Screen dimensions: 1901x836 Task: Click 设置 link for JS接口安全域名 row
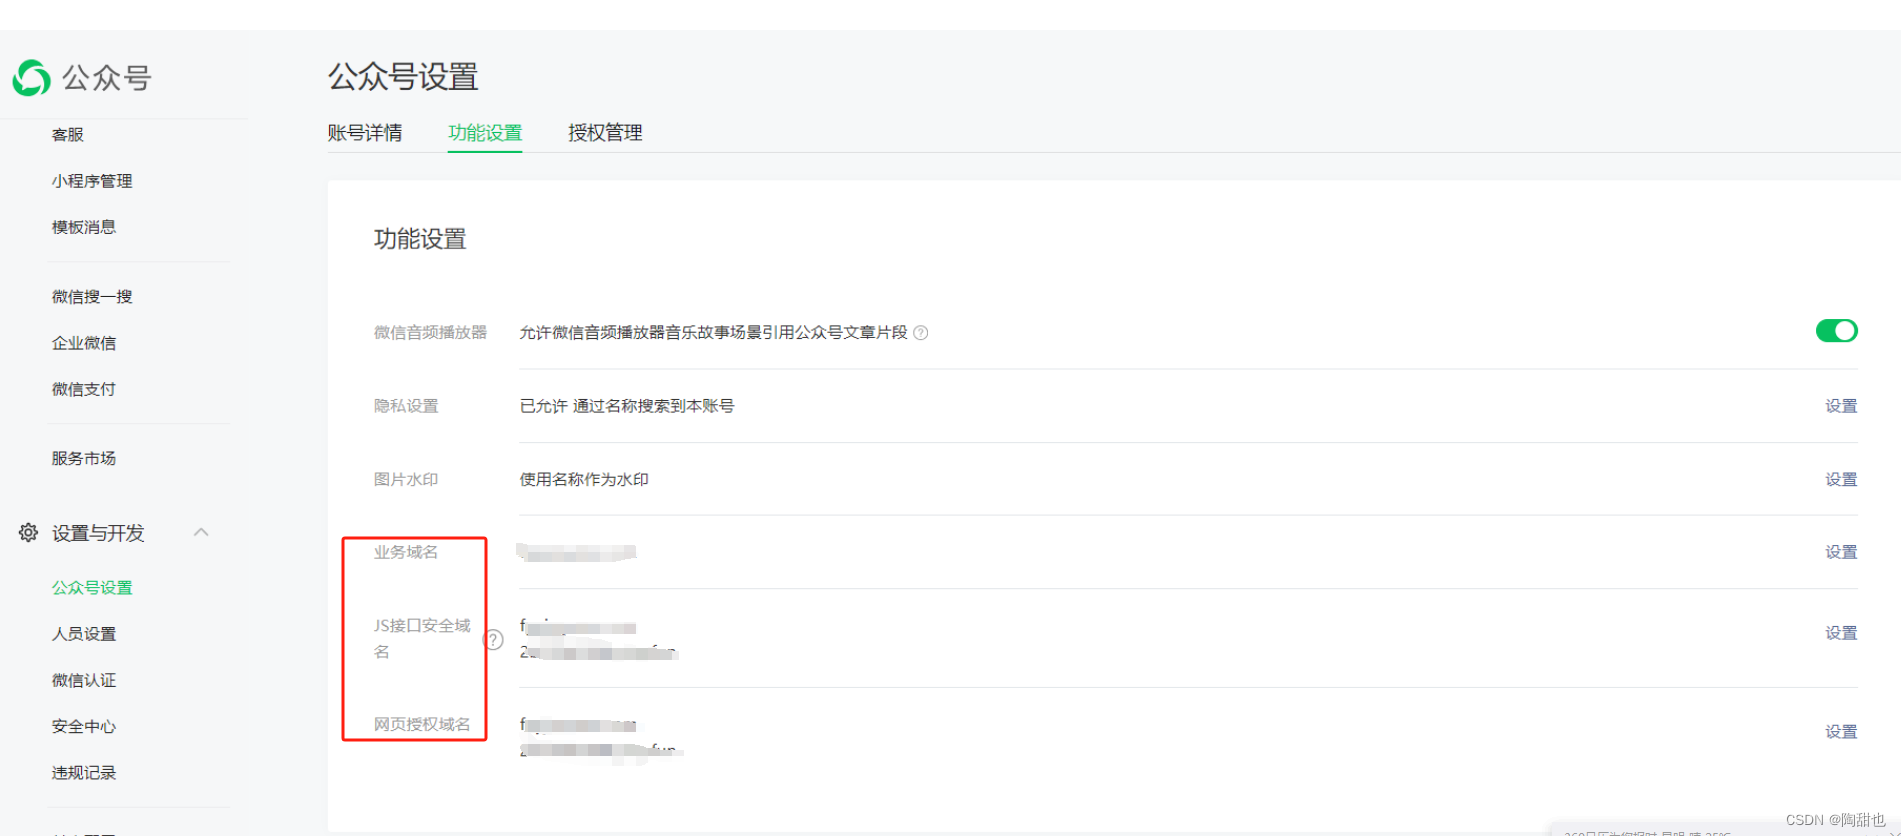pos(1841,633)
